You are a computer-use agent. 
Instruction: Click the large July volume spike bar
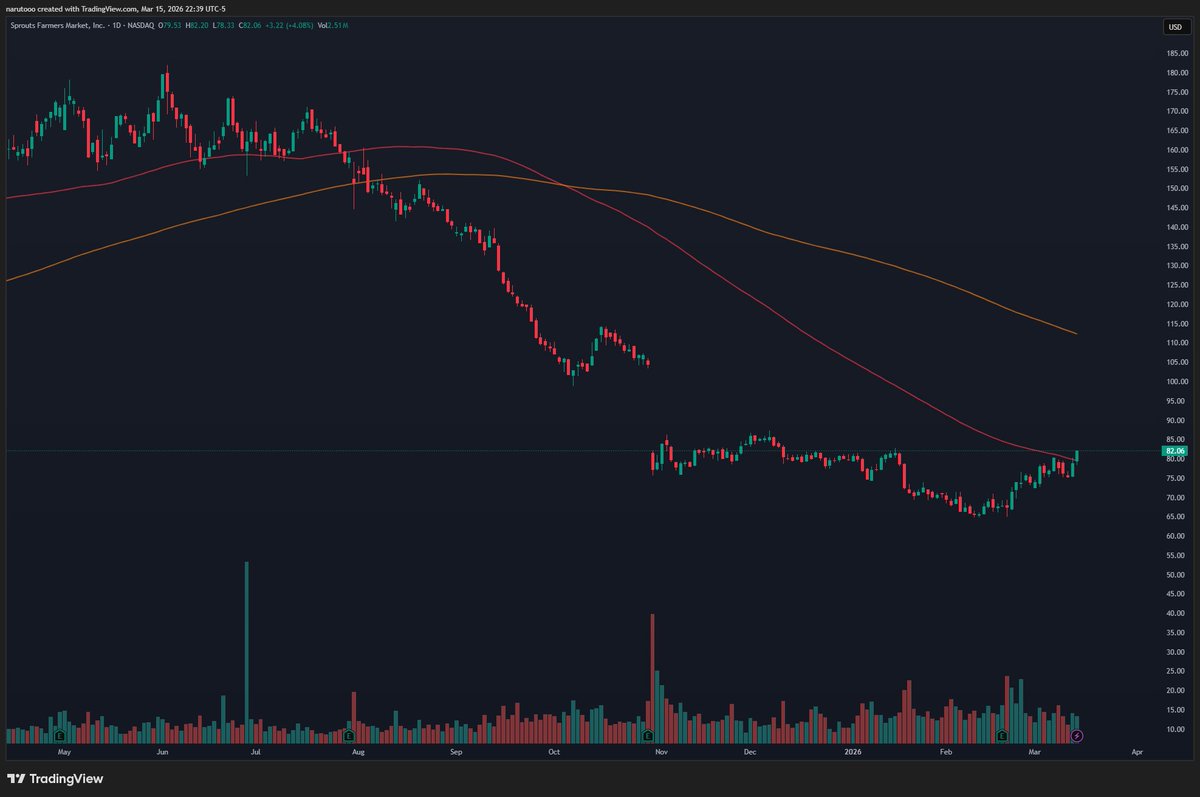pyautogui.click(x=247, y=652)
